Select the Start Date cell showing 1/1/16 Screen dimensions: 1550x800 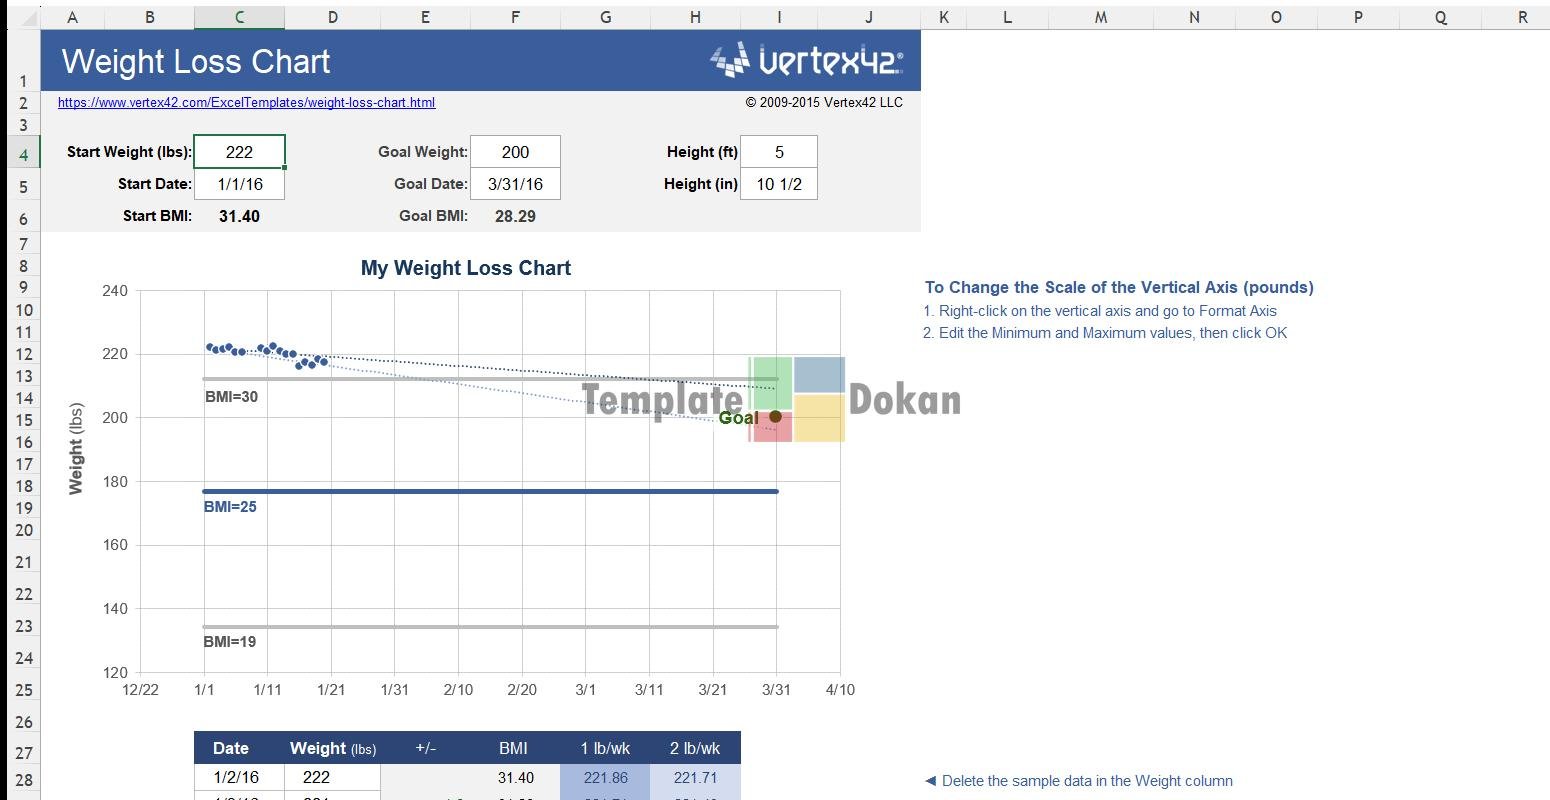[239, 184]
